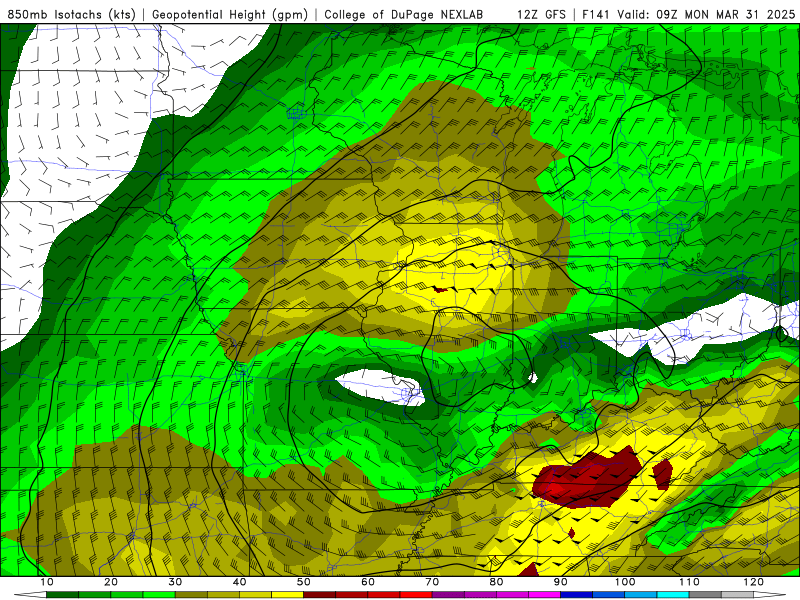Screen dimensions: 800x600
Task: Select the dark red 50–55 kt legend swatch
Action: tap(319, 595)
